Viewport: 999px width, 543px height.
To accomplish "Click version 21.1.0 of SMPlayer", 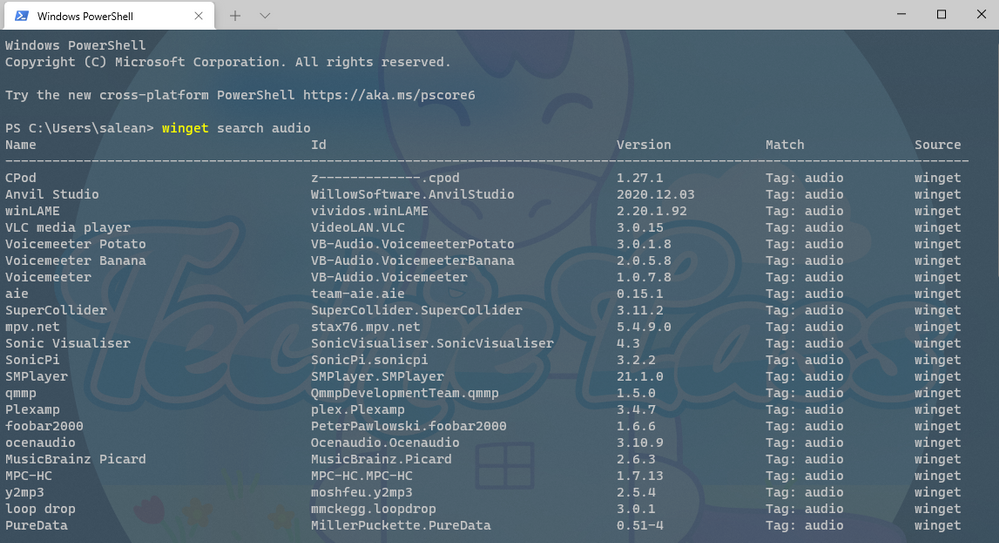I will point(640,377).
